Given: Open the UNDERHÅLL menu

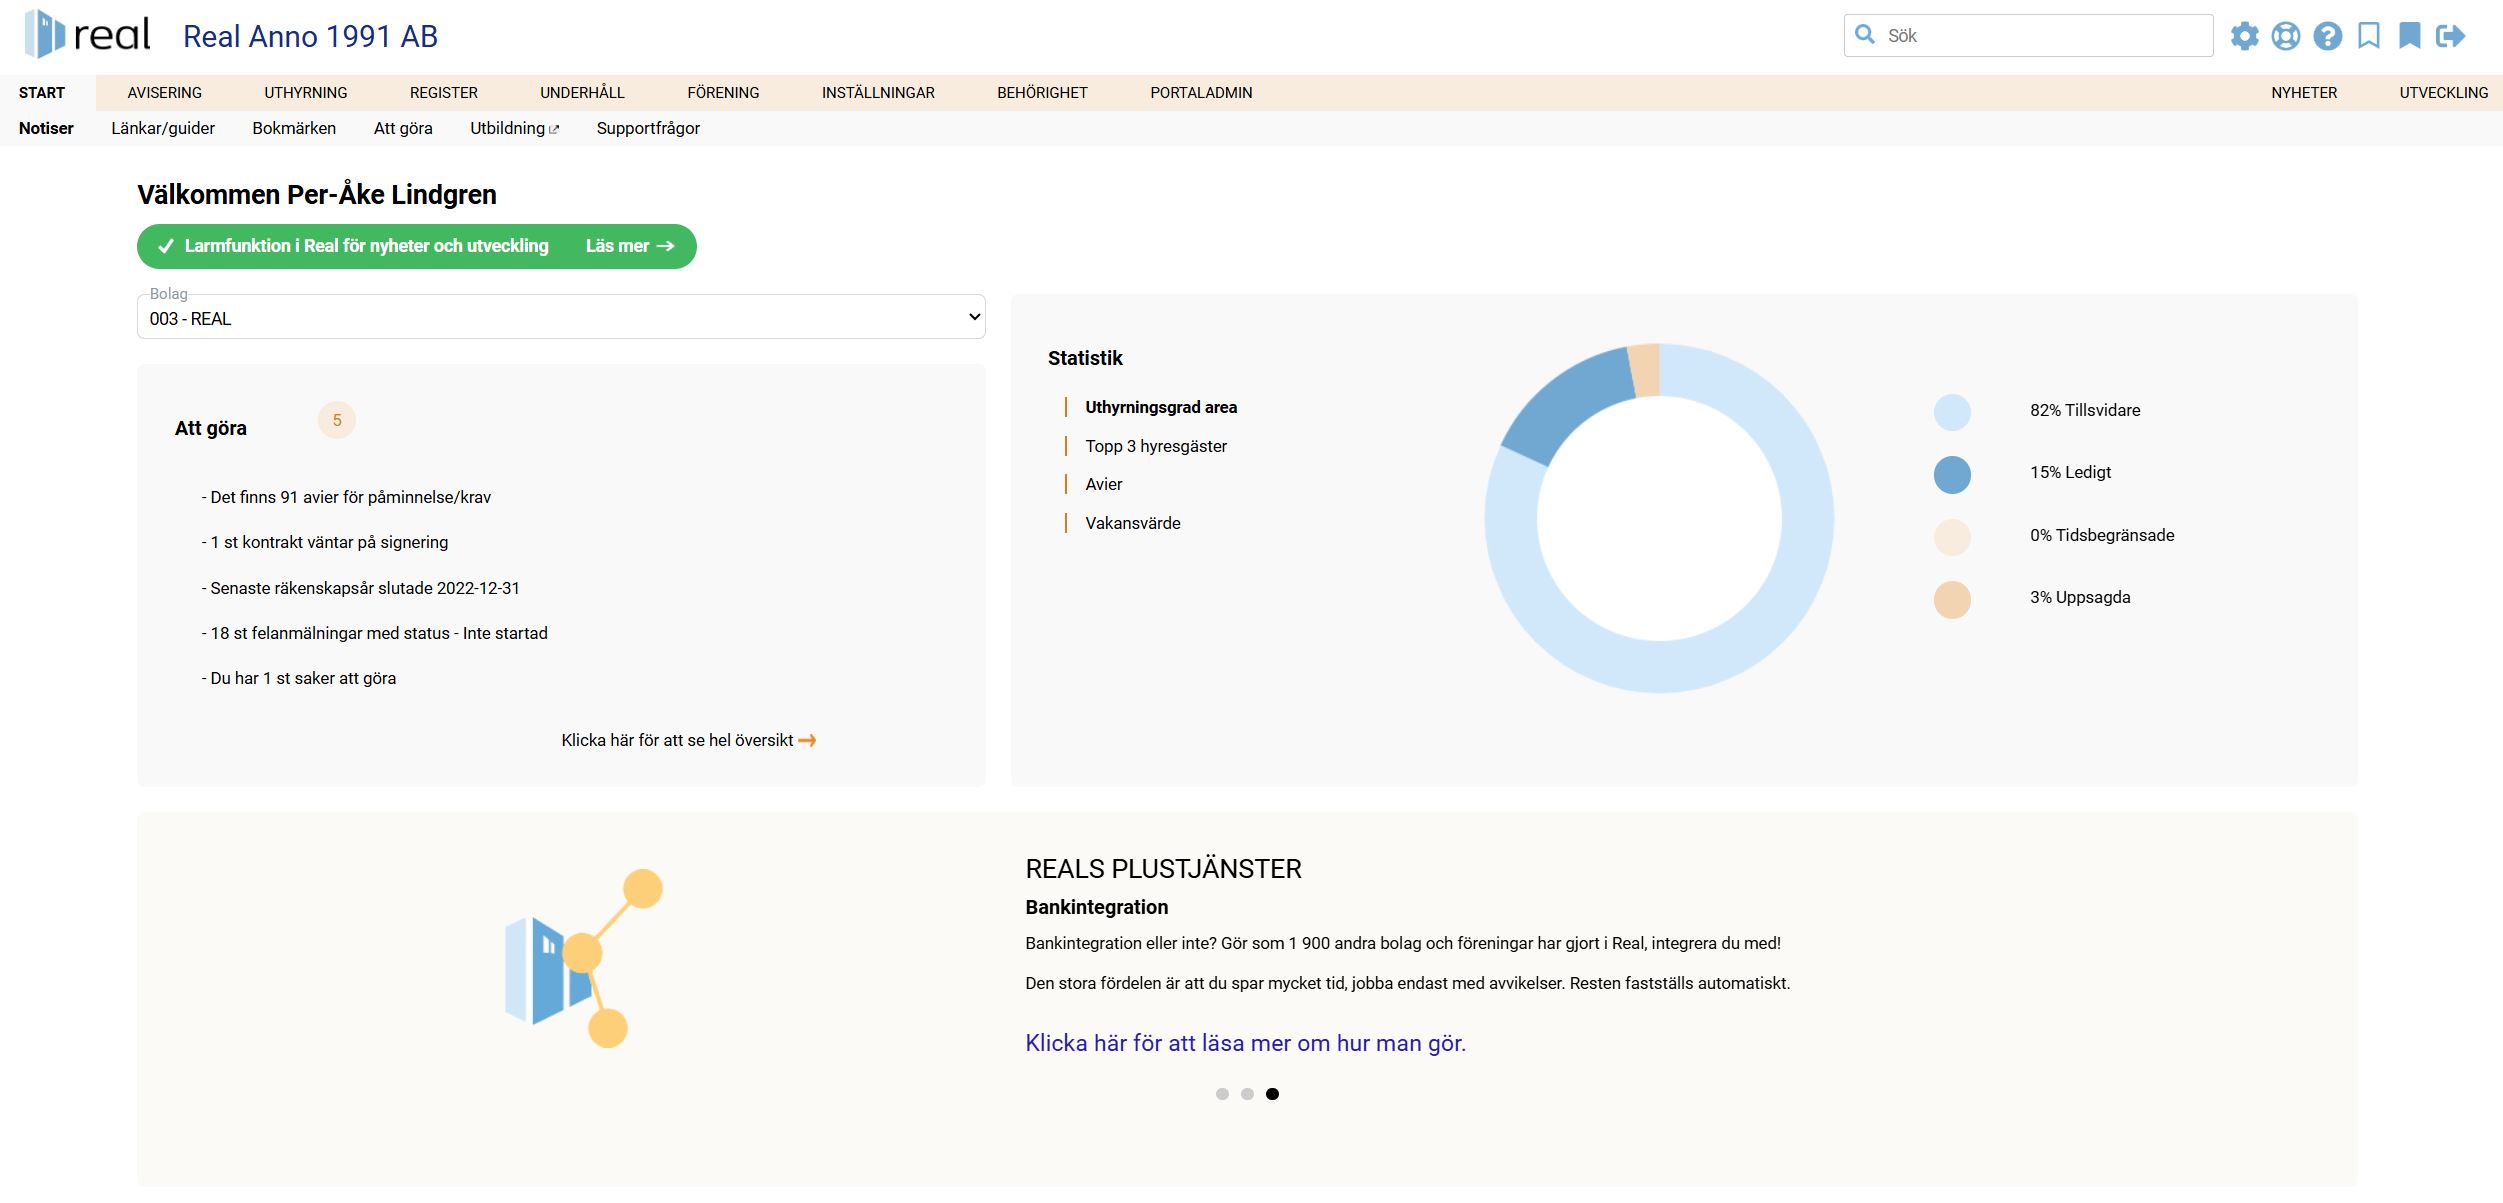Looking at the screenshot, I should tap(582, 92).
